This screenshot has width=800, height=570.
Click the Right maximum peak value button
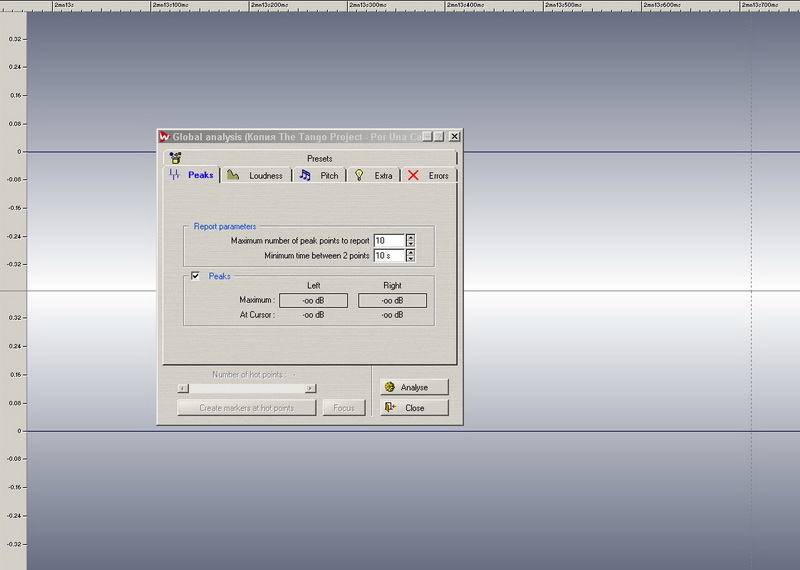392,301
